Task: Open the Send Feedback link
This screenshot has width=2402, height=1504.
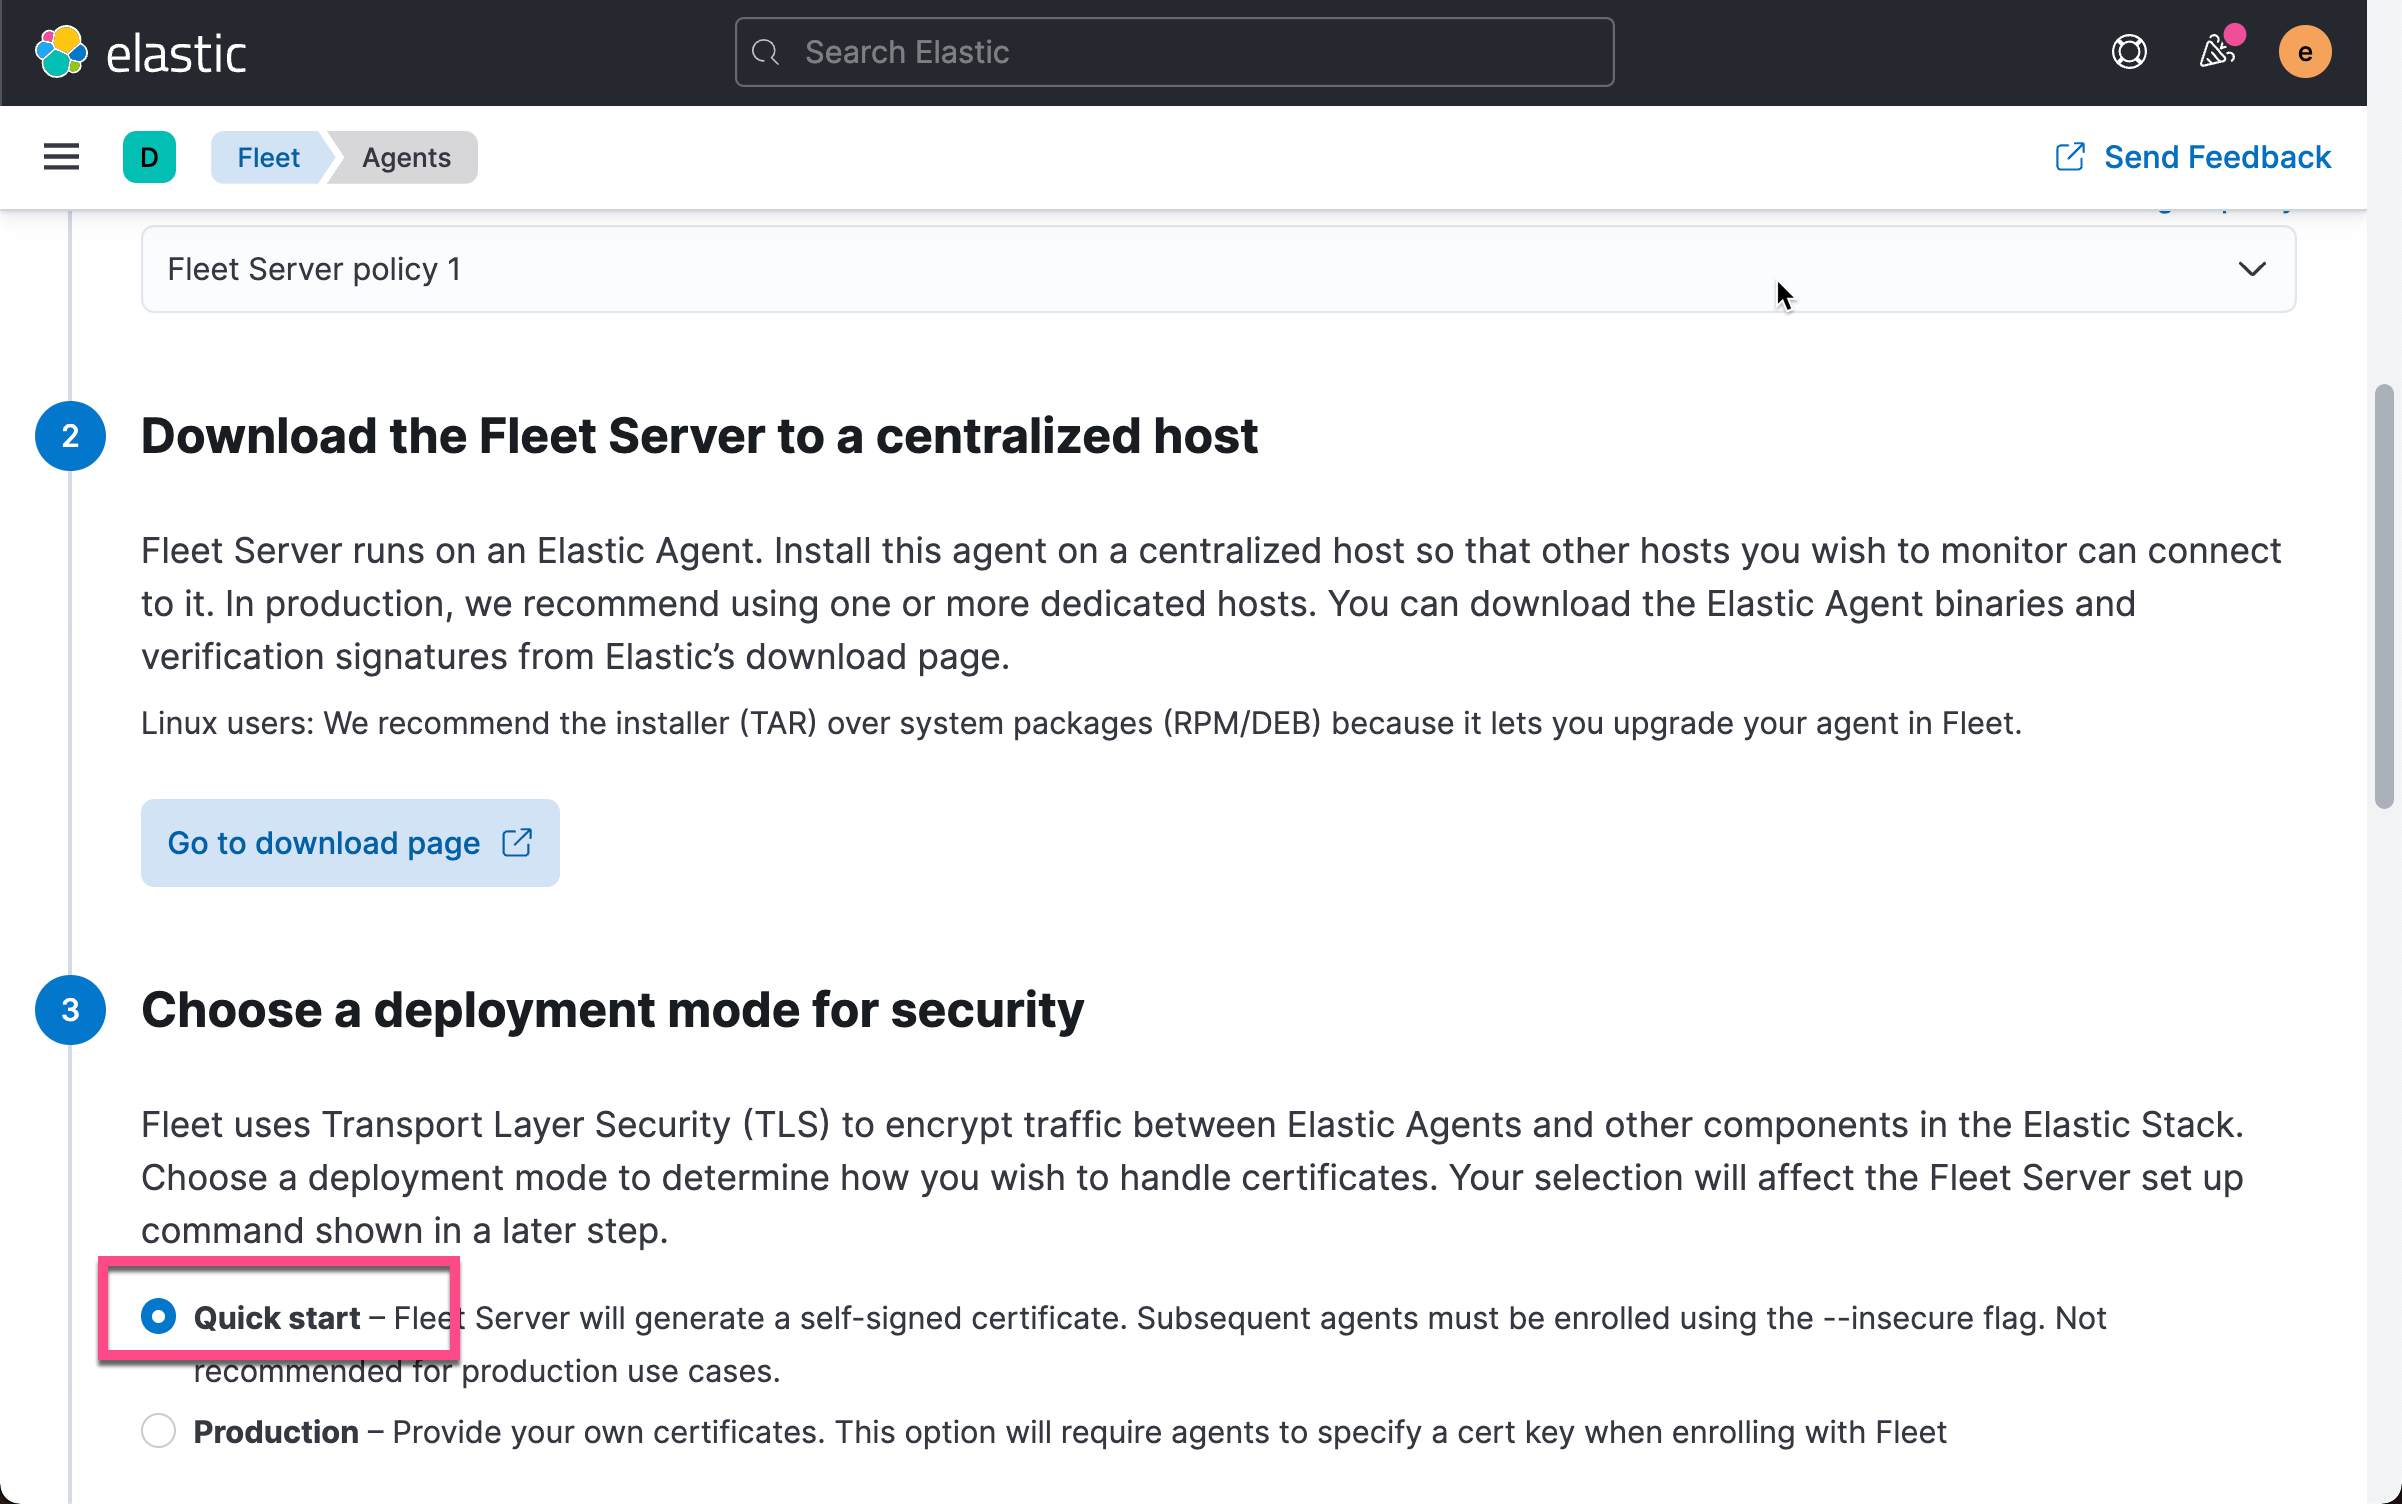Action: click(x=2216, y=156)
